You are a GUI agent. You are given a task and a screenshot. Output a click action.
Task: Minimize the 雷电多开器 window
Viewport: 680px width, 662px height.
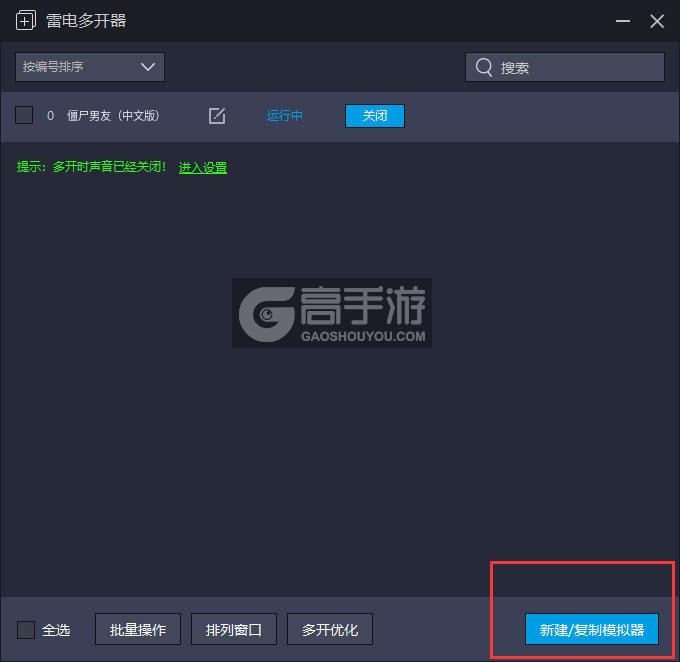coord(622,21)
